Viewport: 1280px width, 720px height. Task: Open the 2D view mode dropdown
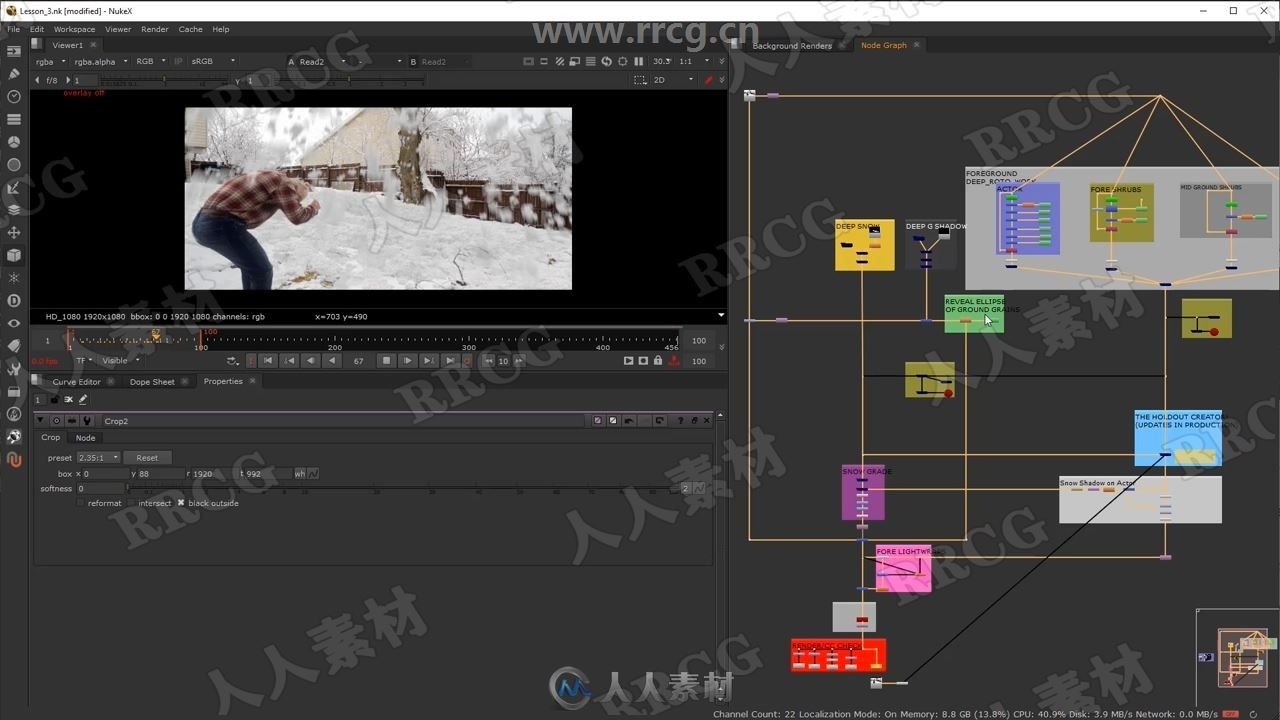[673, 80]
